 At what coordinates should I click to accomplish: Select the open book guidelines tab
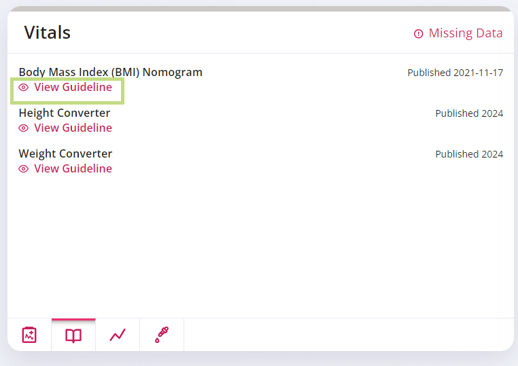tap(73, 335)
